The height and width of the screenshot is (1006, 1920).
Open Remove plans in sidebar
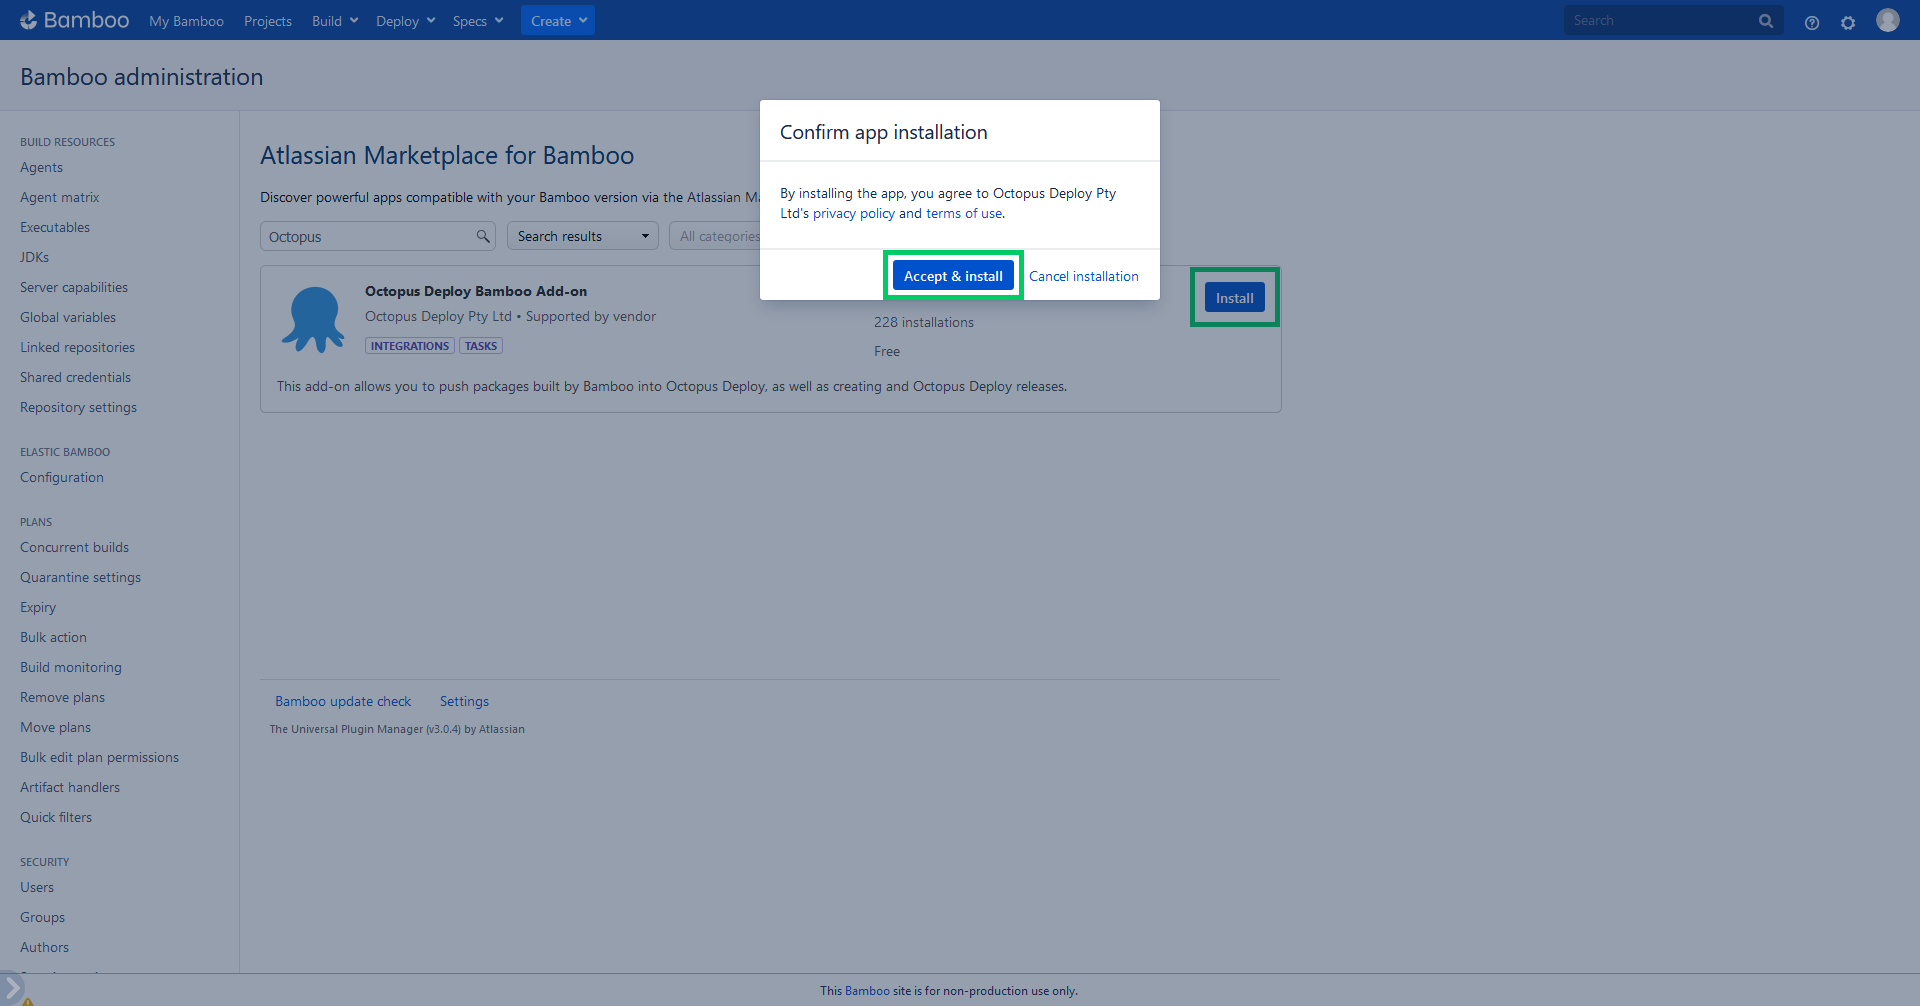coord(62,697)
